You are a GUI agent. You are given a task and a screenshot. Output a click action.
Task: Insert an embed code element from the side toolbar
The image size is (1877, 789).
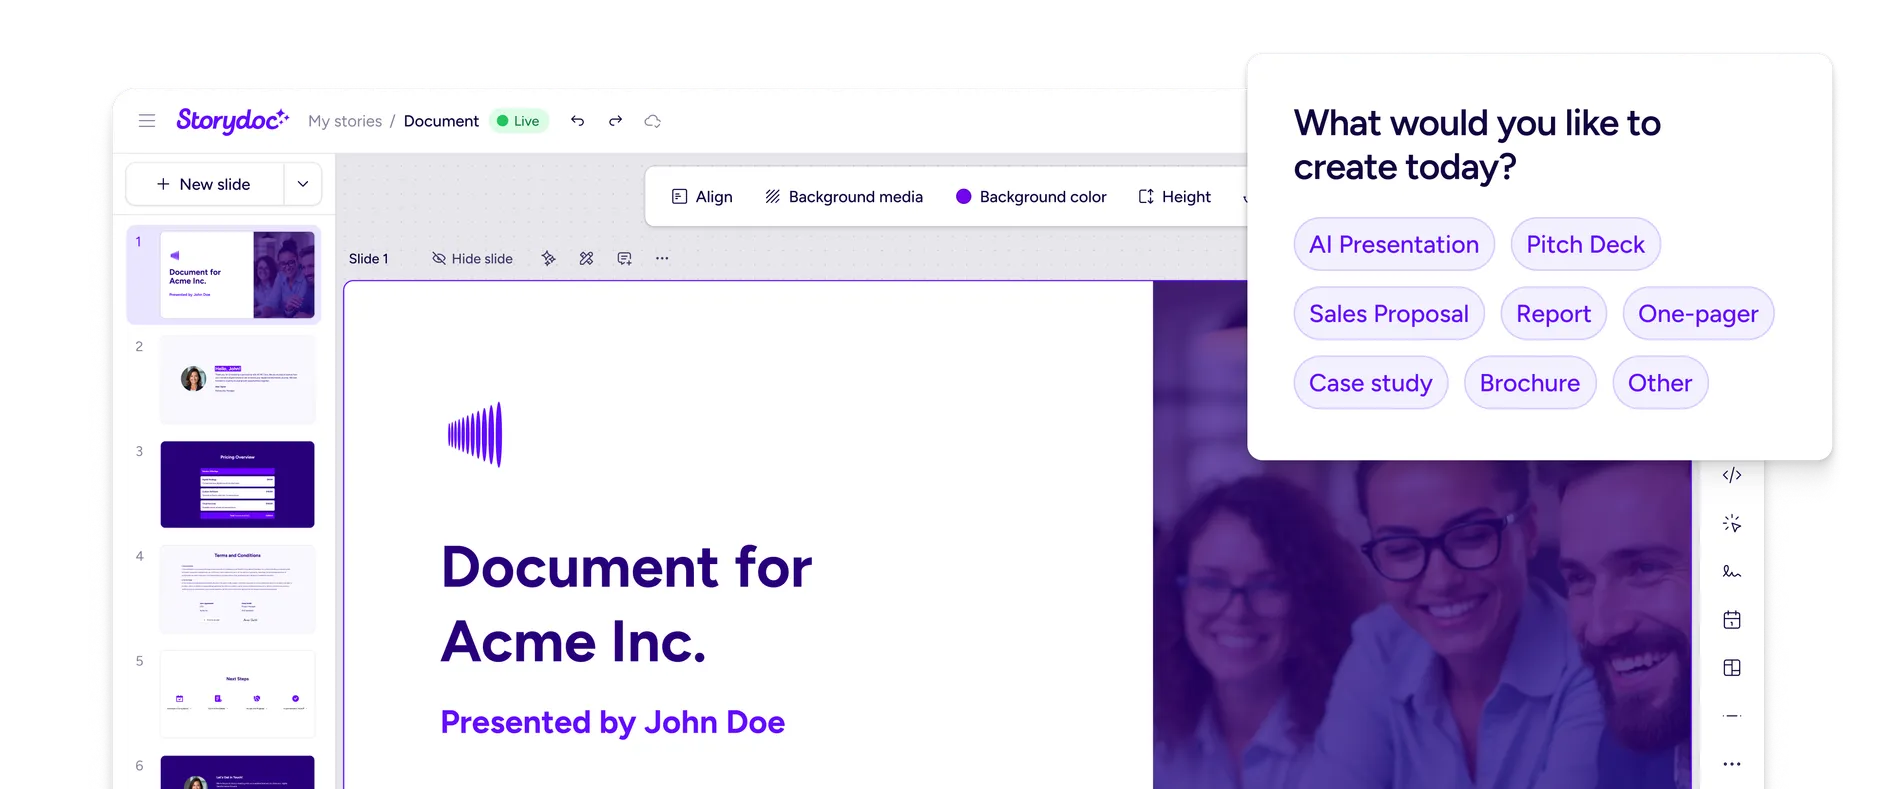[x=1732, y=475]
